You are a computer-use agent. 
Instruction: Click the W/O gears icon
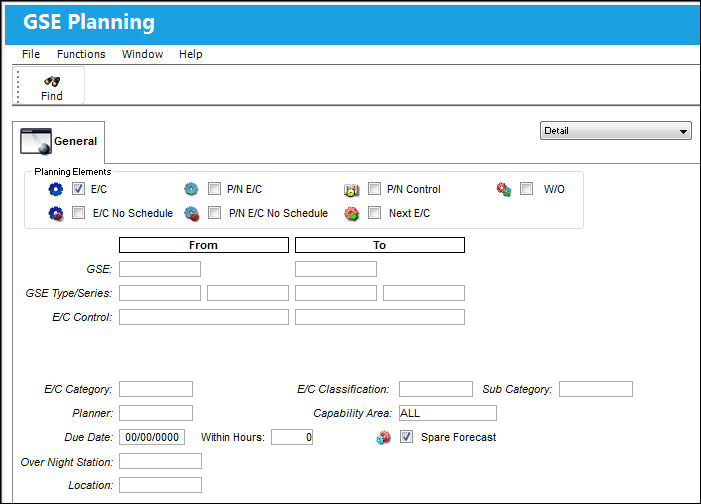[x=504, y=189]
